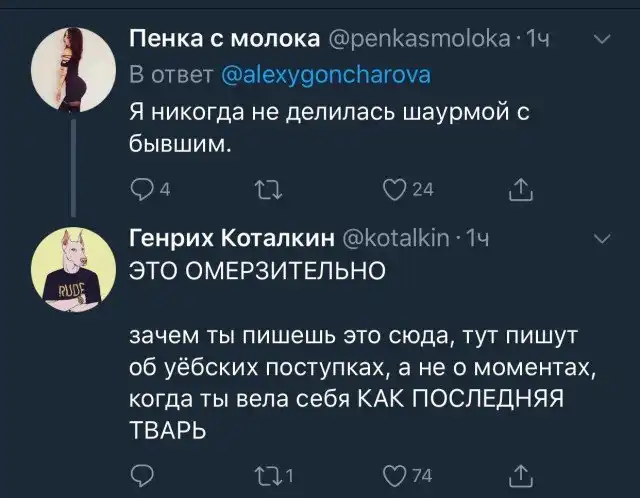Click the Пенка с молока display name
This screenshot has width=640, height=498.
[x=224, y=41]
